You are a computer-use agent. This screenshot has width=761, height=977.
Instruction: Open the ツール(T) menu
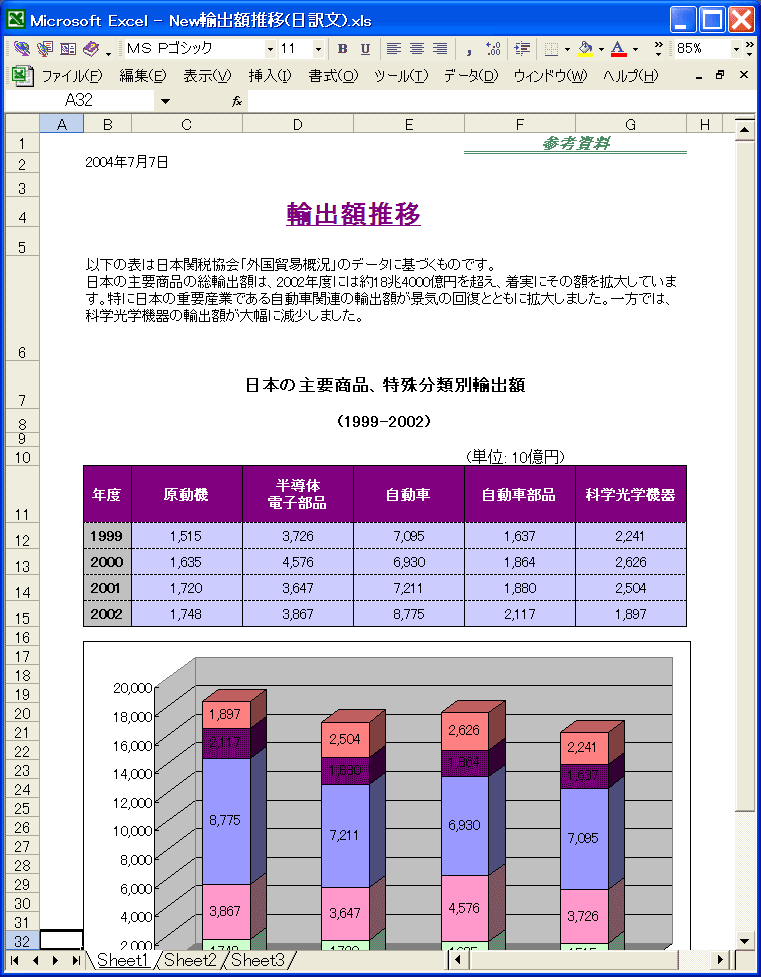point(401,76)
